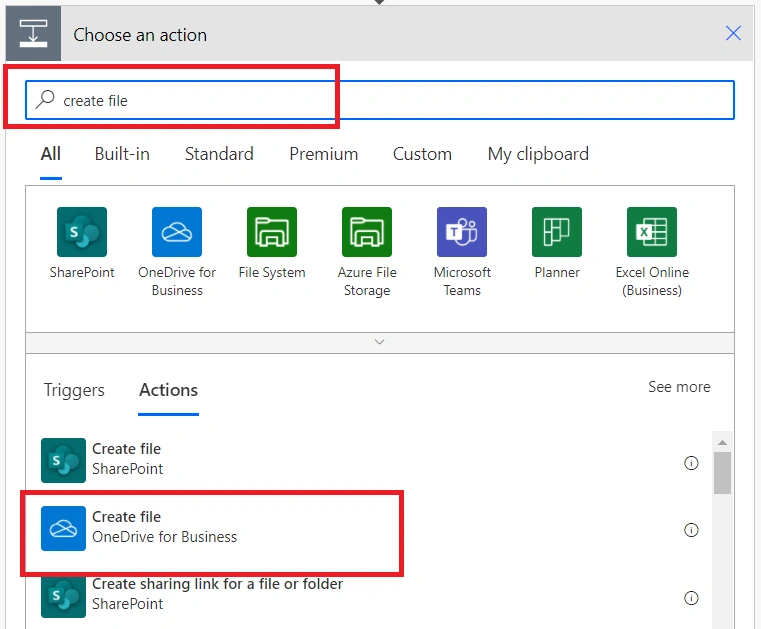Choose Create file SharePoint action
Viewport: 761px width, 629px height.
point(371,461)
